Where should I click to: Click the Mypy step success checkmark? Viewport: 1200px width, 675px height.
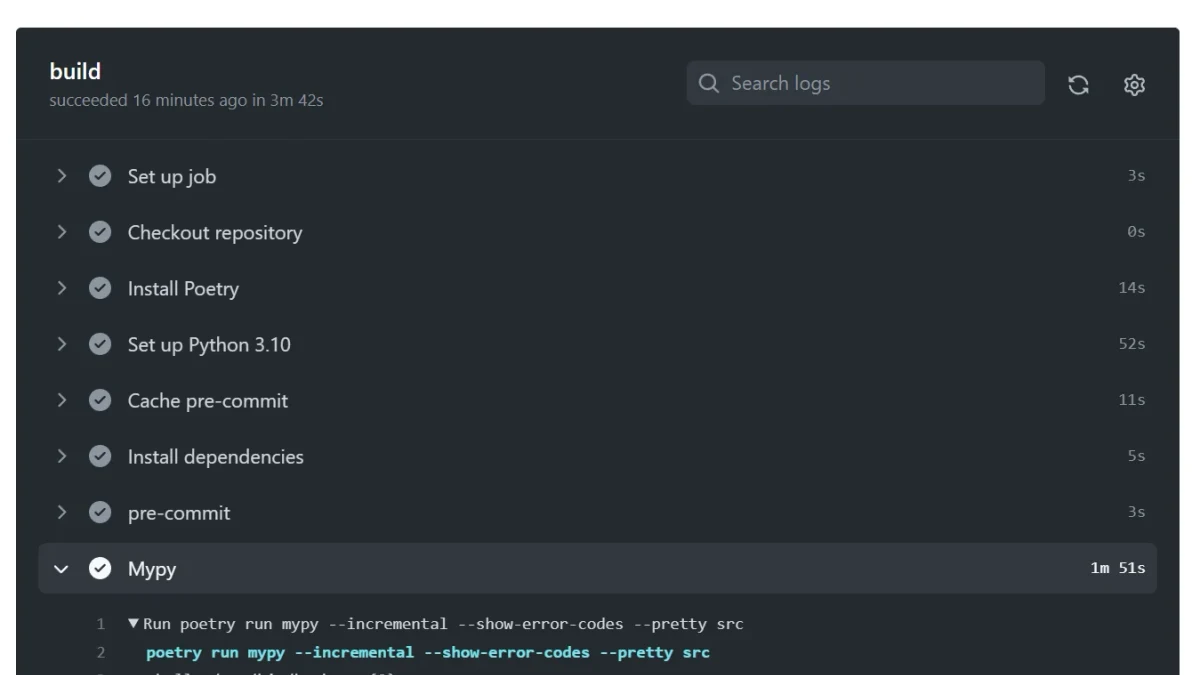(x=100, y=568)
